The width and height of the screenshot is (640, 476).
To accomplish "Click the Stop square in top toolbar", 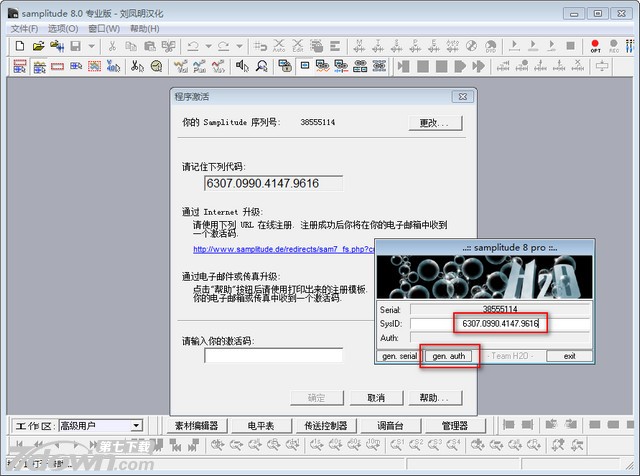I will pos(571,46).
